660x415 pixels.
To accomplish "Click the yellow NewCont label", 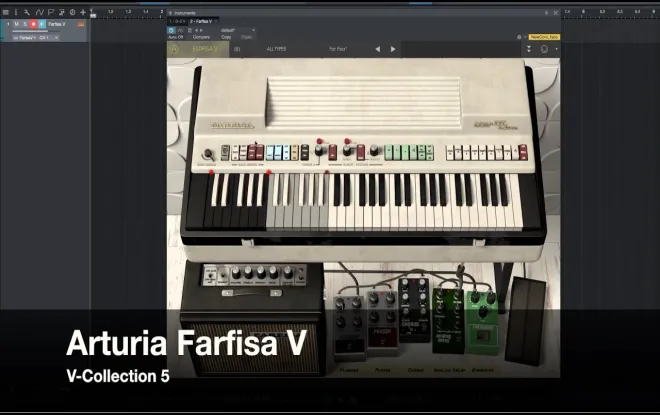I will 544,37.
